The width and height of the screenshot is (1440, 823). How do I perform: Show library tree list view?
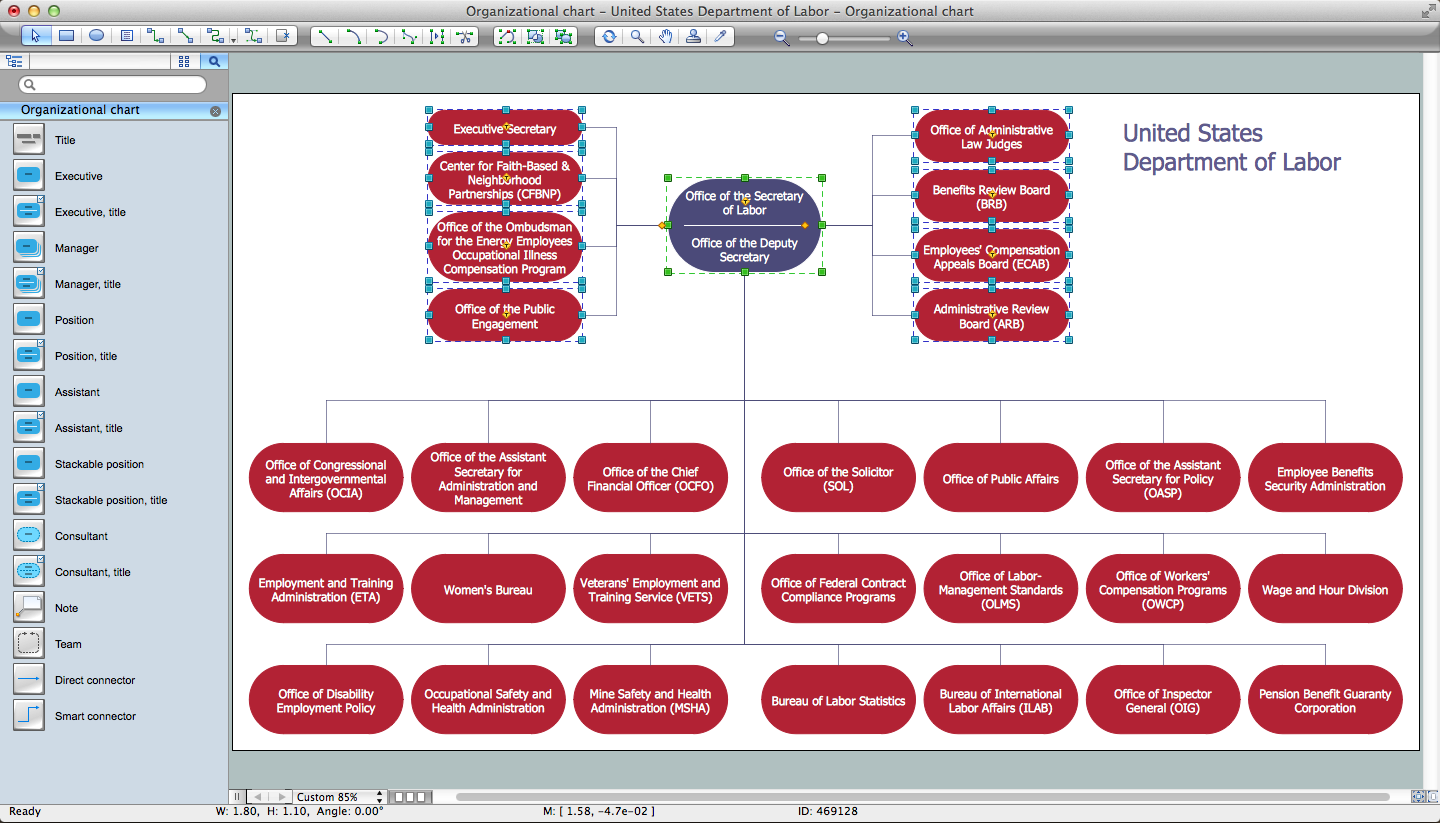click(x=14, y=61)
